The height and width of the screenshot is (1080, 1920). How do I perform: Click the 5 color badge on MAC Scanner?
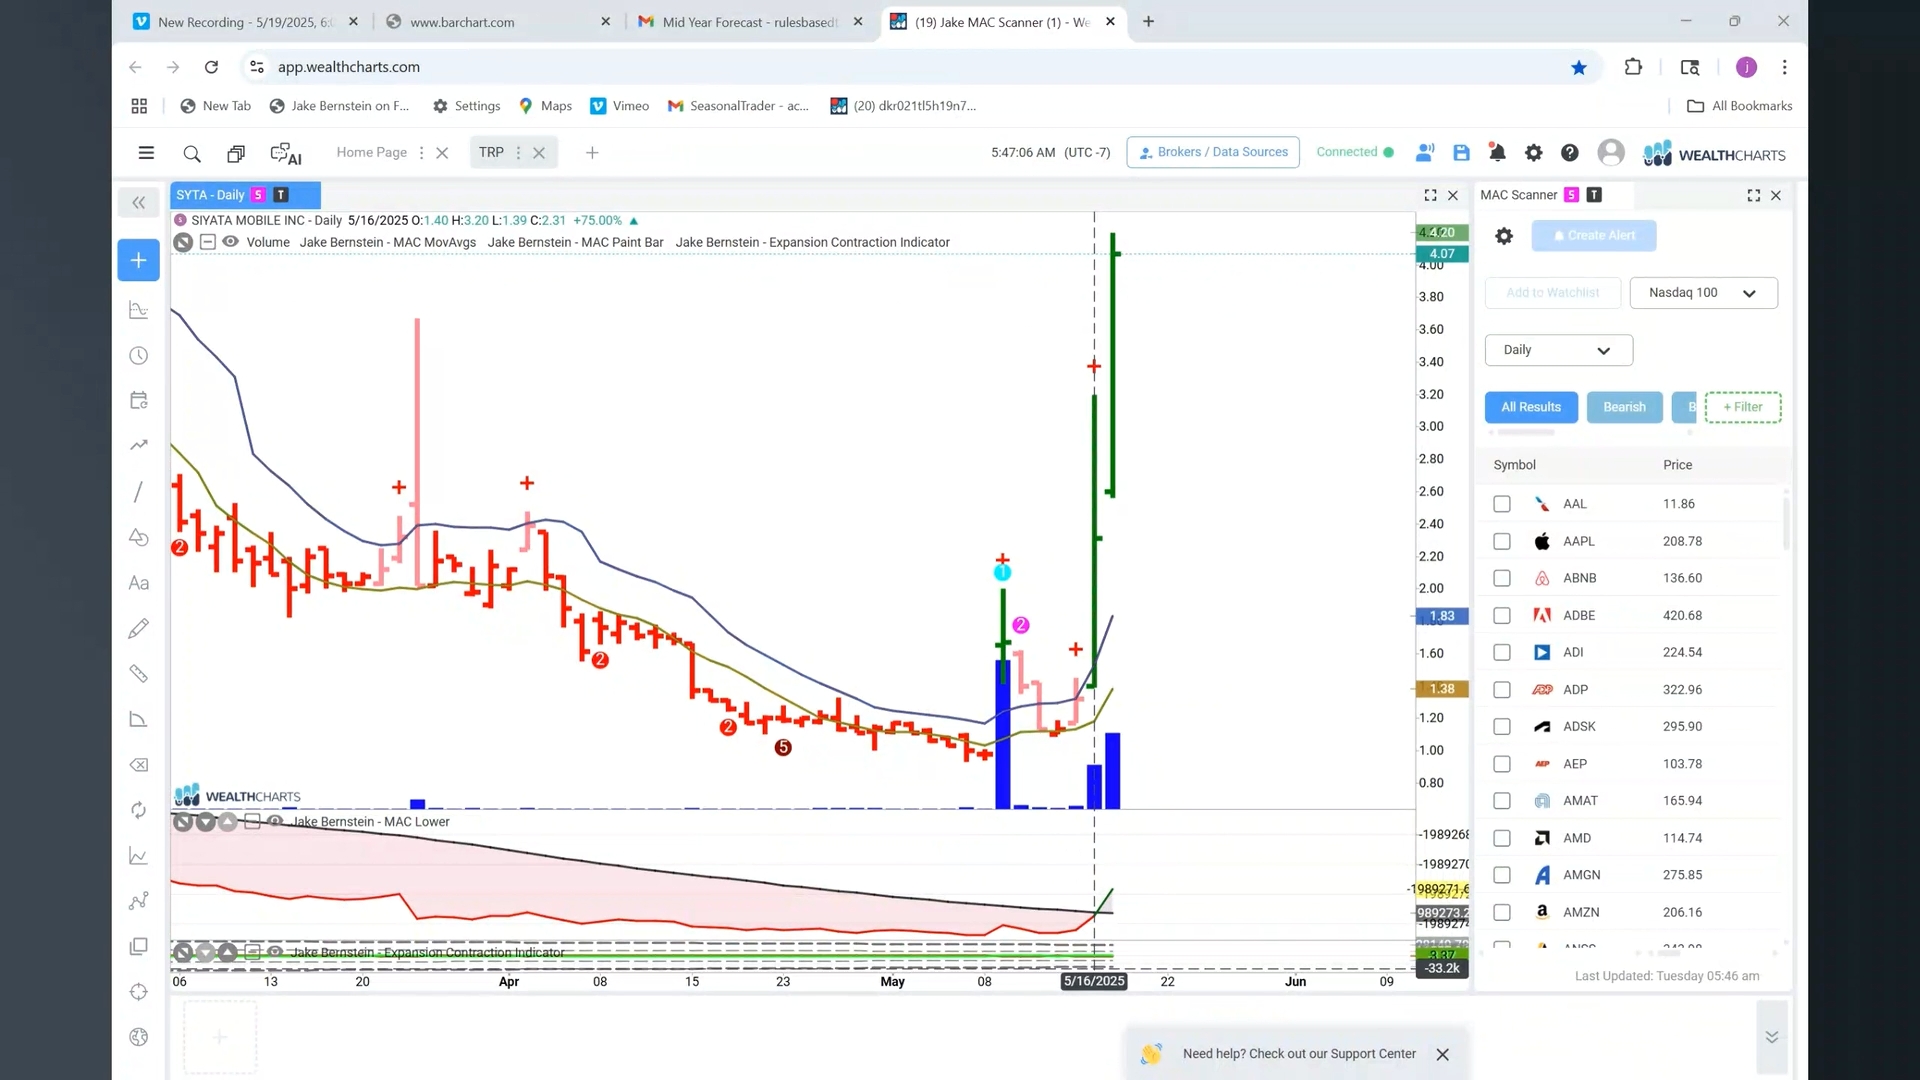[1571, 195]
